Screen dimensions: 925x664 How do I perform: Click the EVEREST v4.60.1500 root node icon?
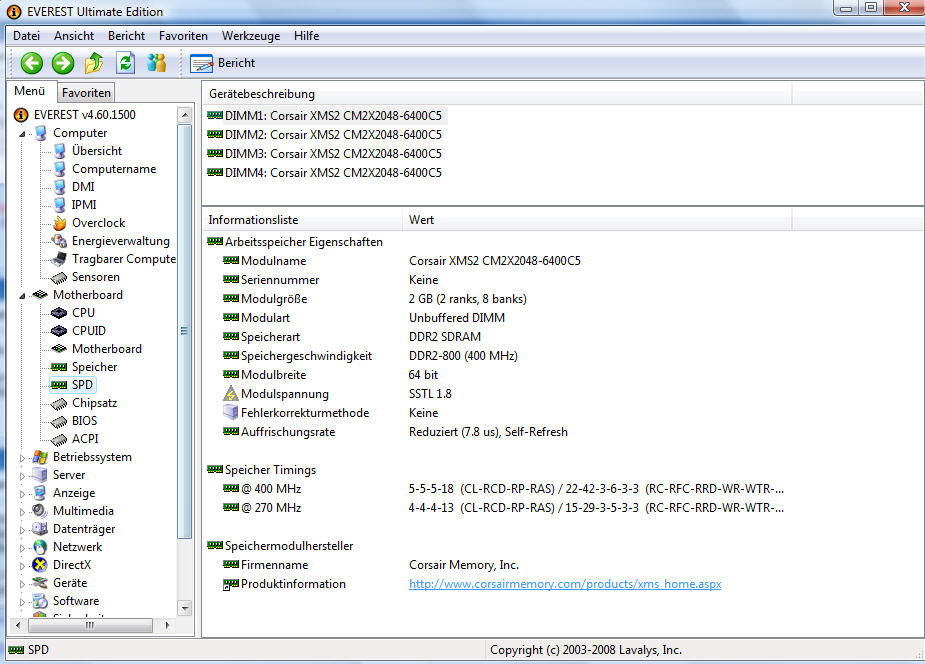point(21,114)
